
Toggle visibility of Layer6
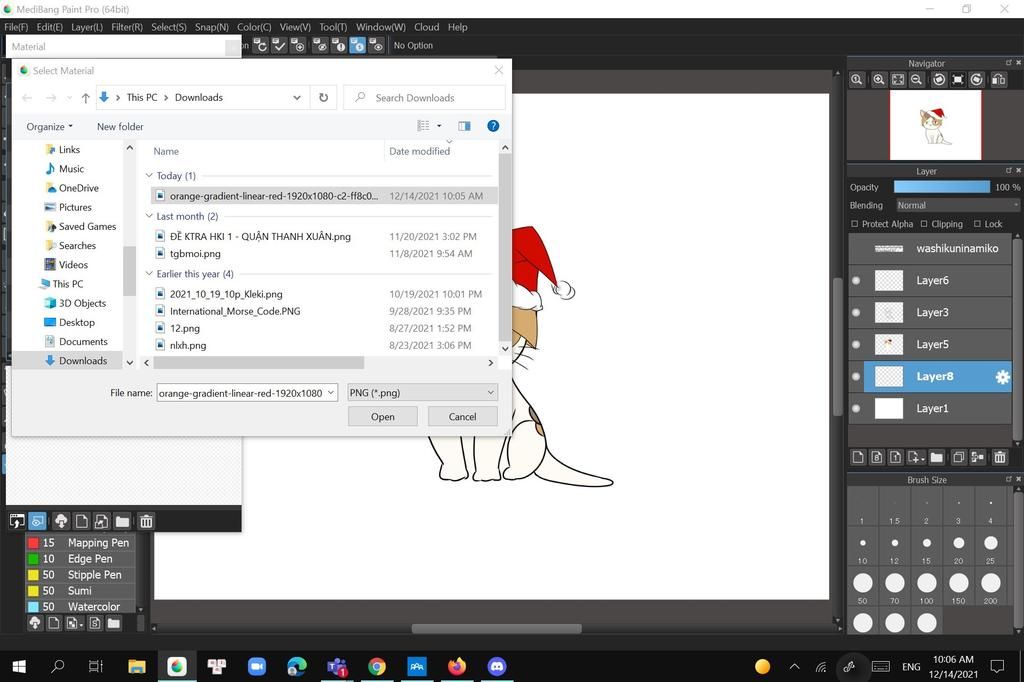[x=856, y=281]
